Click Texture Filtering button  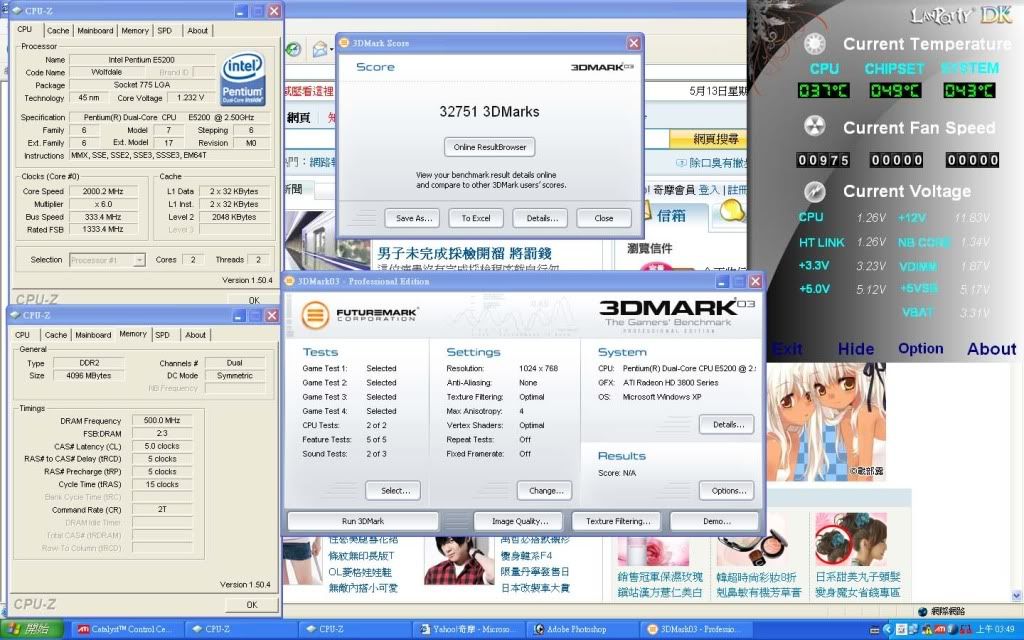(x=618, y=521)
